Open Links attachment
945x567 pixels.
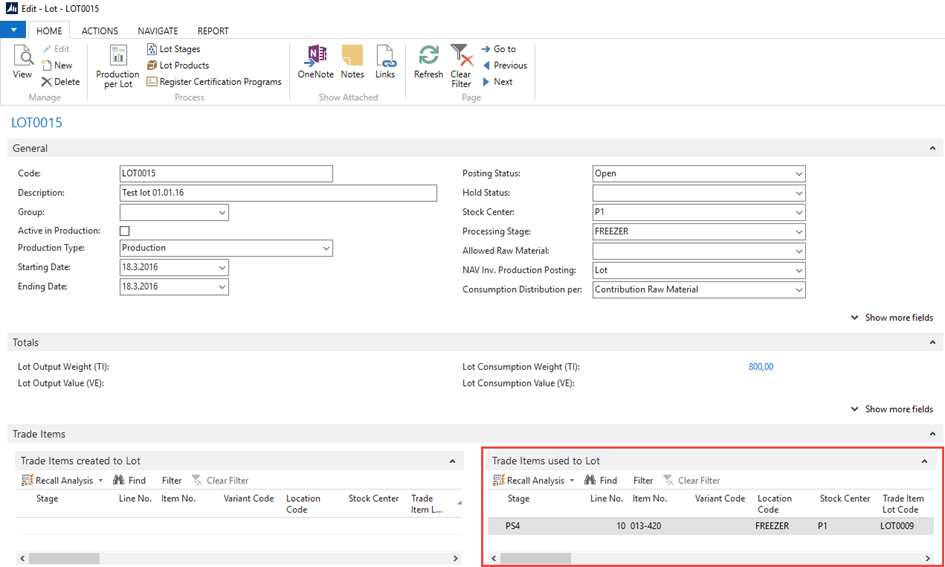click(x=385, y=62)
